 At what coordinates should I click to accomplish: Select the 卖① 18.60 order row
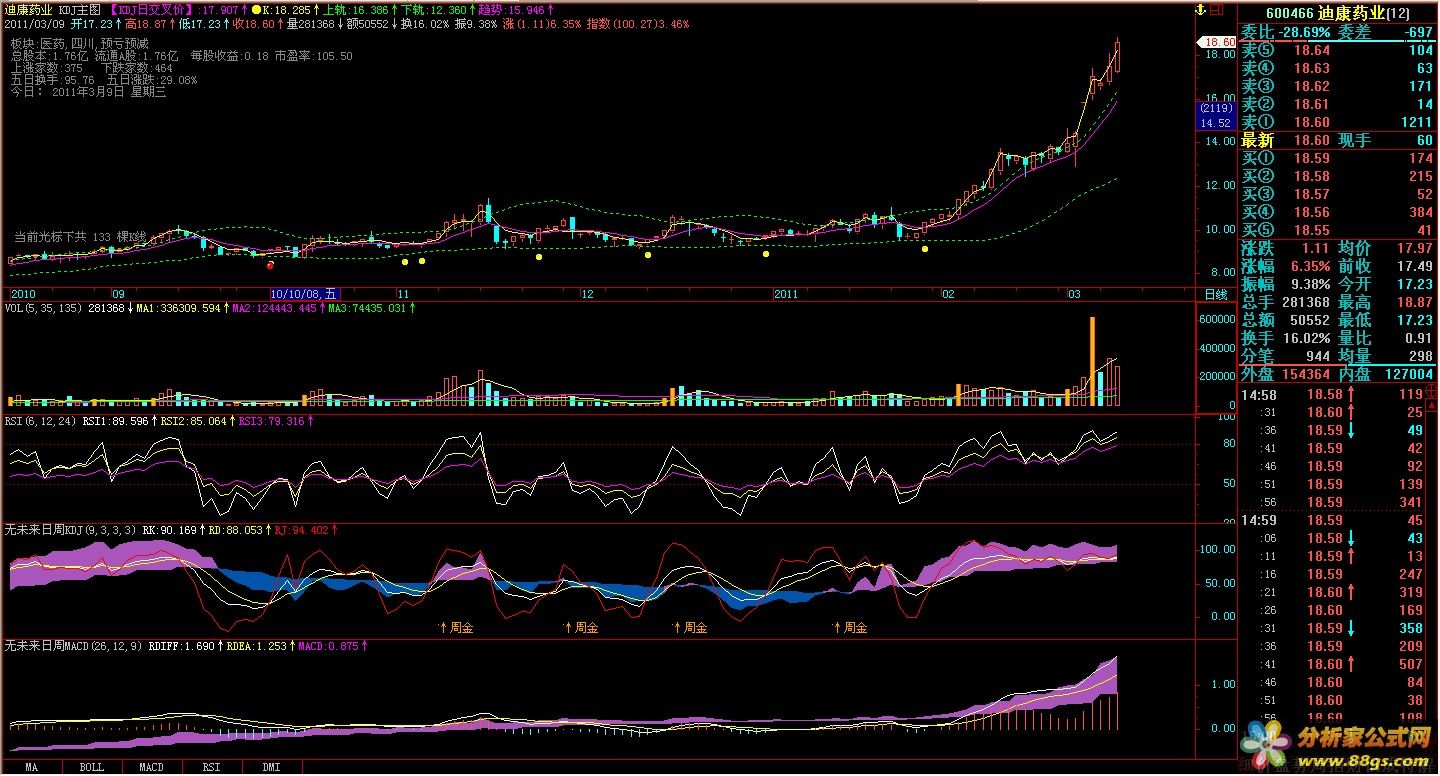click(x=1338, y=122)
